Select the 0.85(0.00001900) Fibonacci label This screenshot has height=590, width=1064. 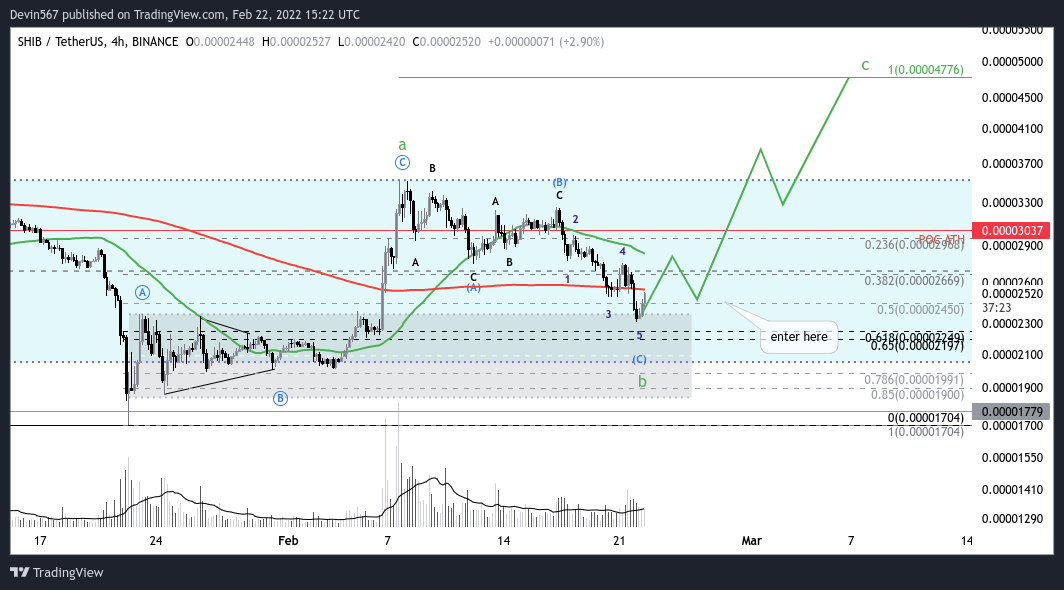point(917,394)
